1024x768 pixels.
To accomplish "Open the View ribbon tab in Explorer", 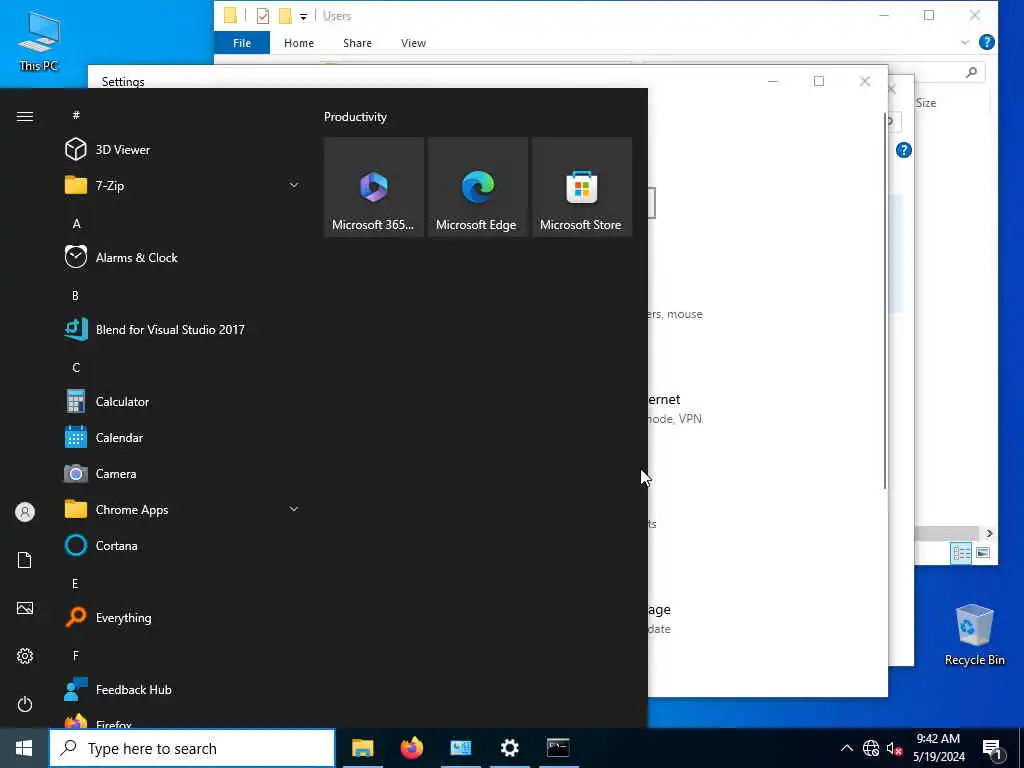I will tap(413, 42).
